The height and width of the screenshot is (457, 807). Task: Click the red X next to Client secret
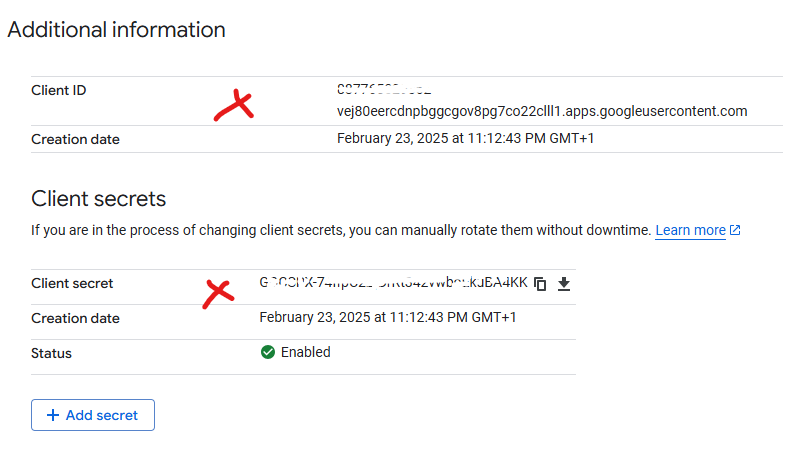click(x=217, y=293)
